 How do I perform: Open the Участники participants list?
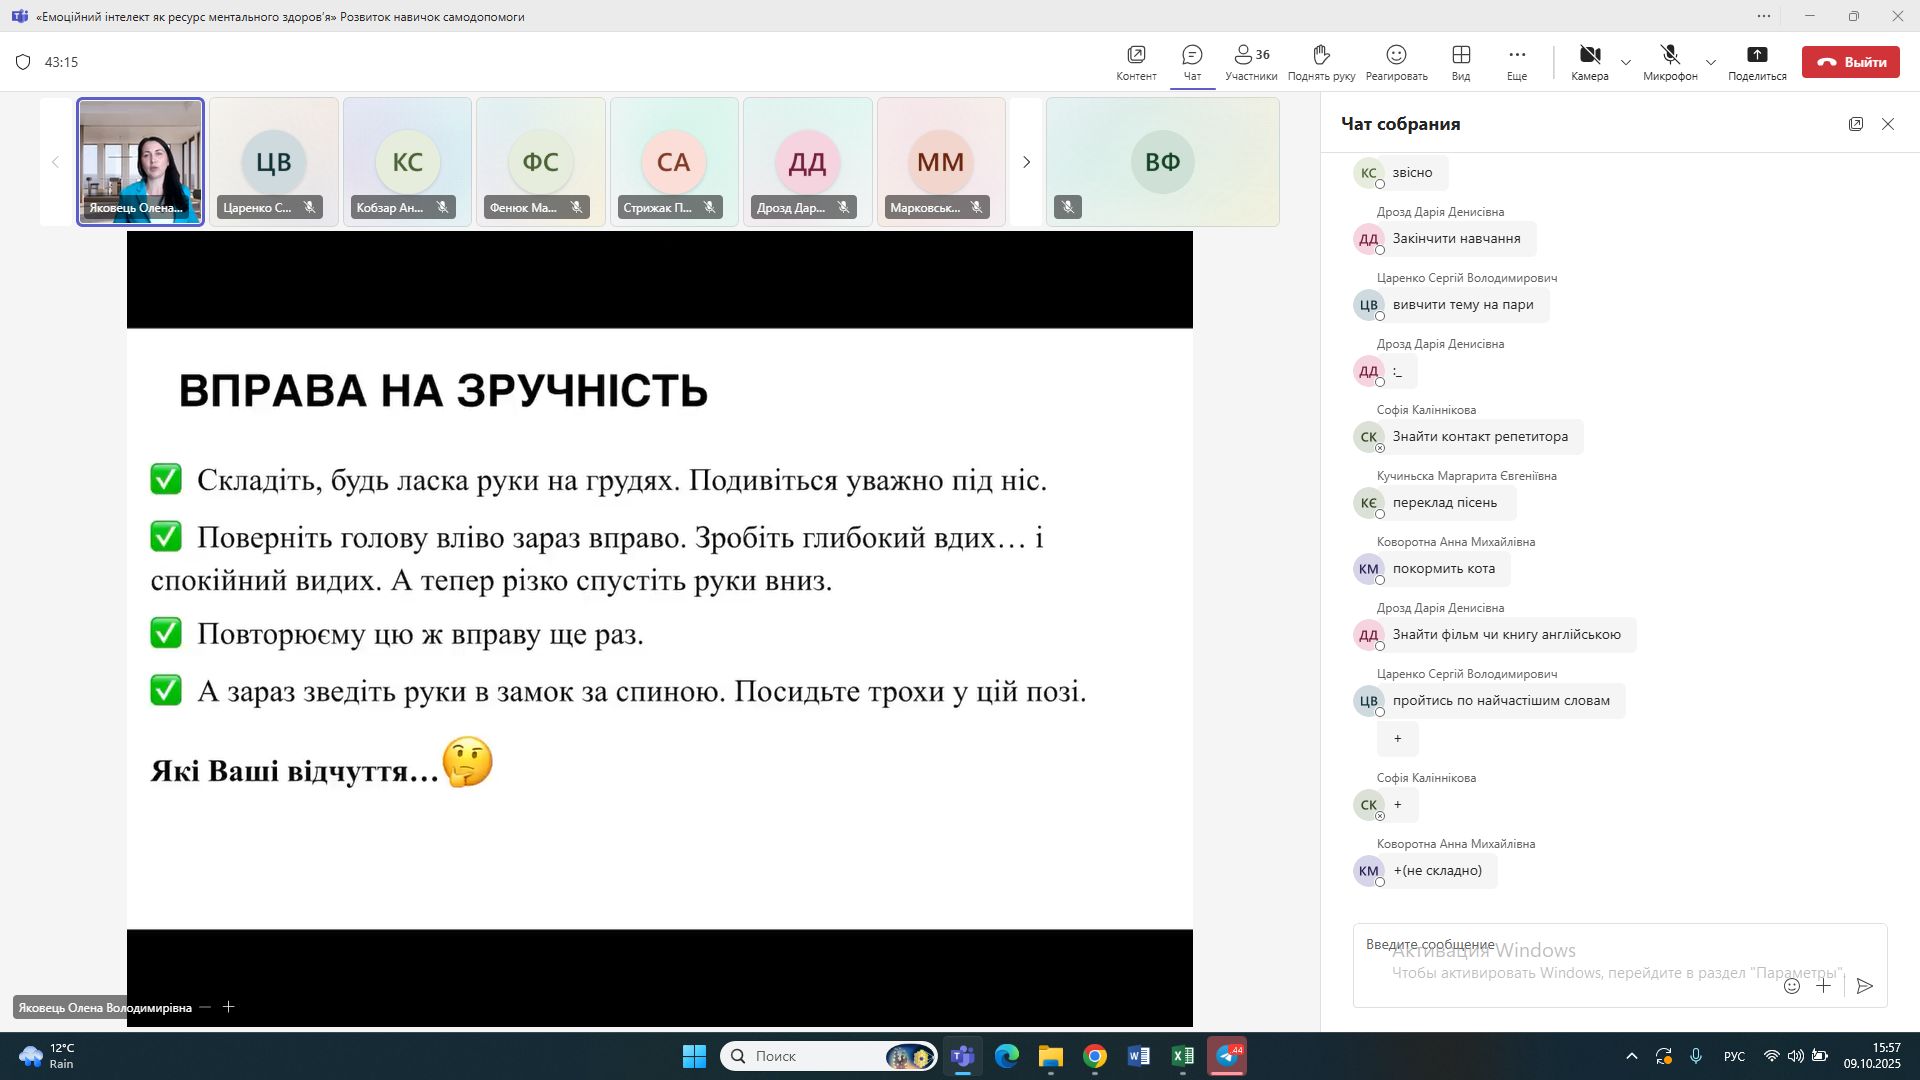pyautogui.click(x=1251, y=62)
